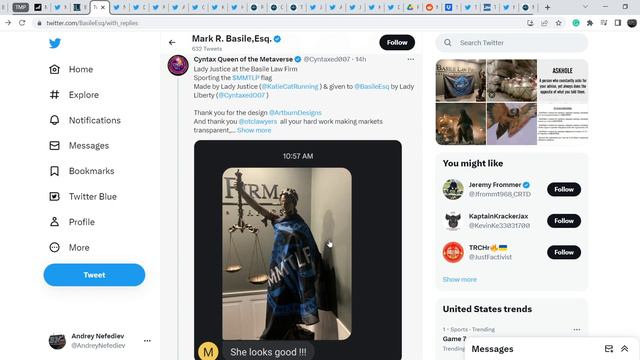Screen dimensions: 640x360
Task: Close the active Twitter tab
Action: (103, 7)
